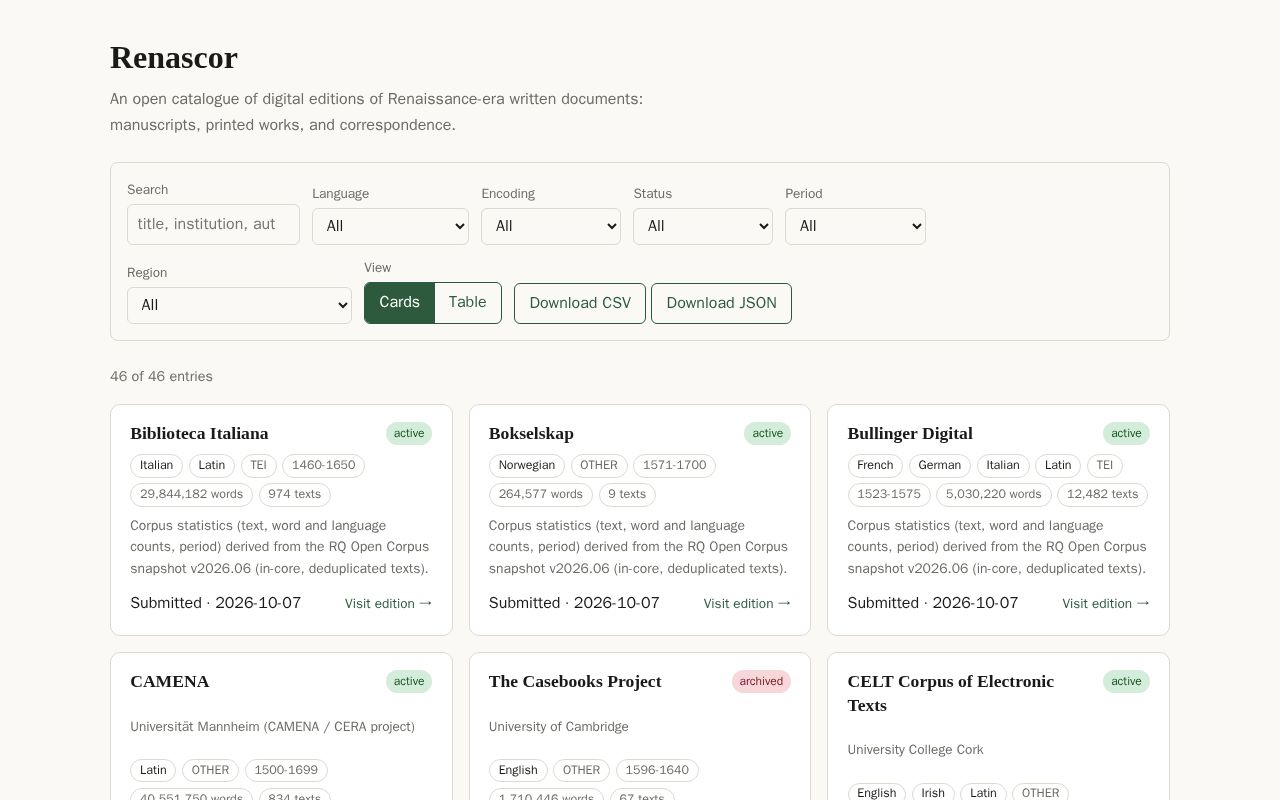Click the 1596-1640 period tag
The height and width of the screenshot is (800, 1280).
(657, 771)
